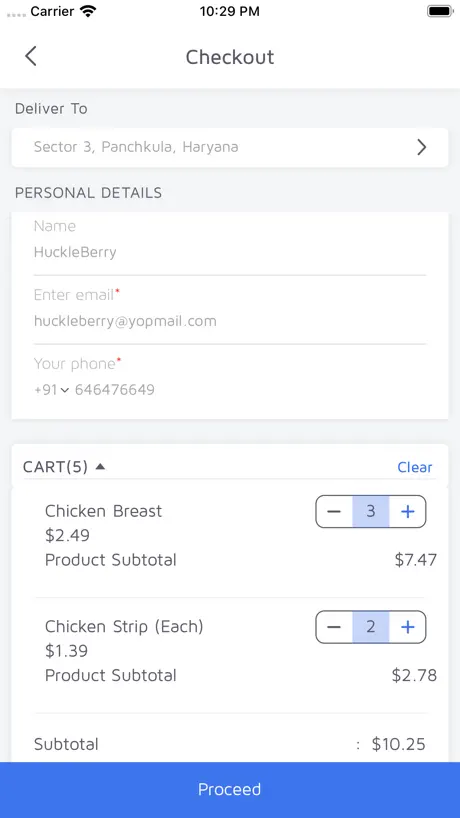This screenshot has width=460, height=818.
Task: Tap the Wi-Fi status icon
Action: click(89, 11)
